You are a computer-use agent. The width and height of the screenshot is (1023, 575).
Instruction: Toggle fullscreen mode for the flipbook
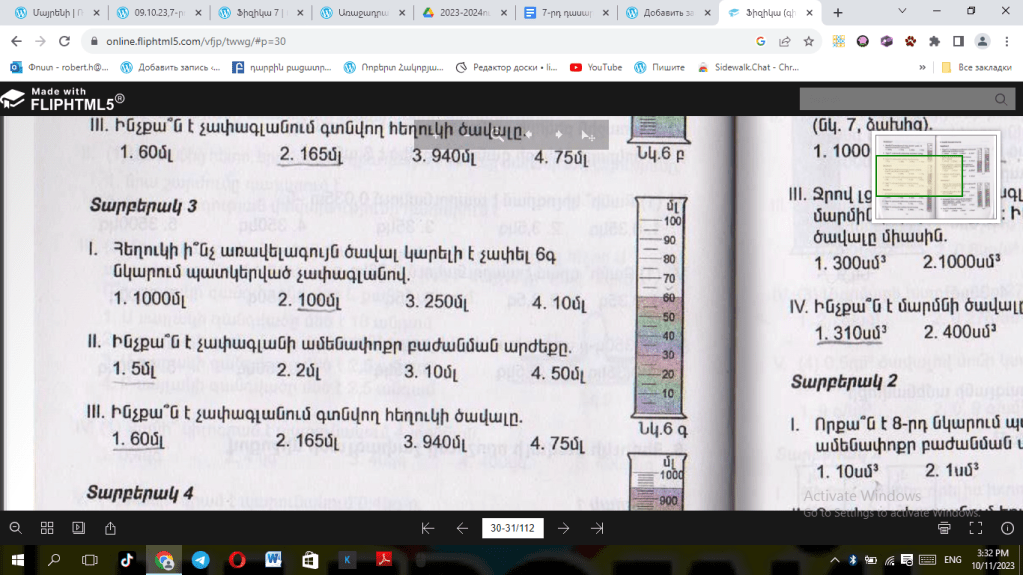click(x=975, y=528)
